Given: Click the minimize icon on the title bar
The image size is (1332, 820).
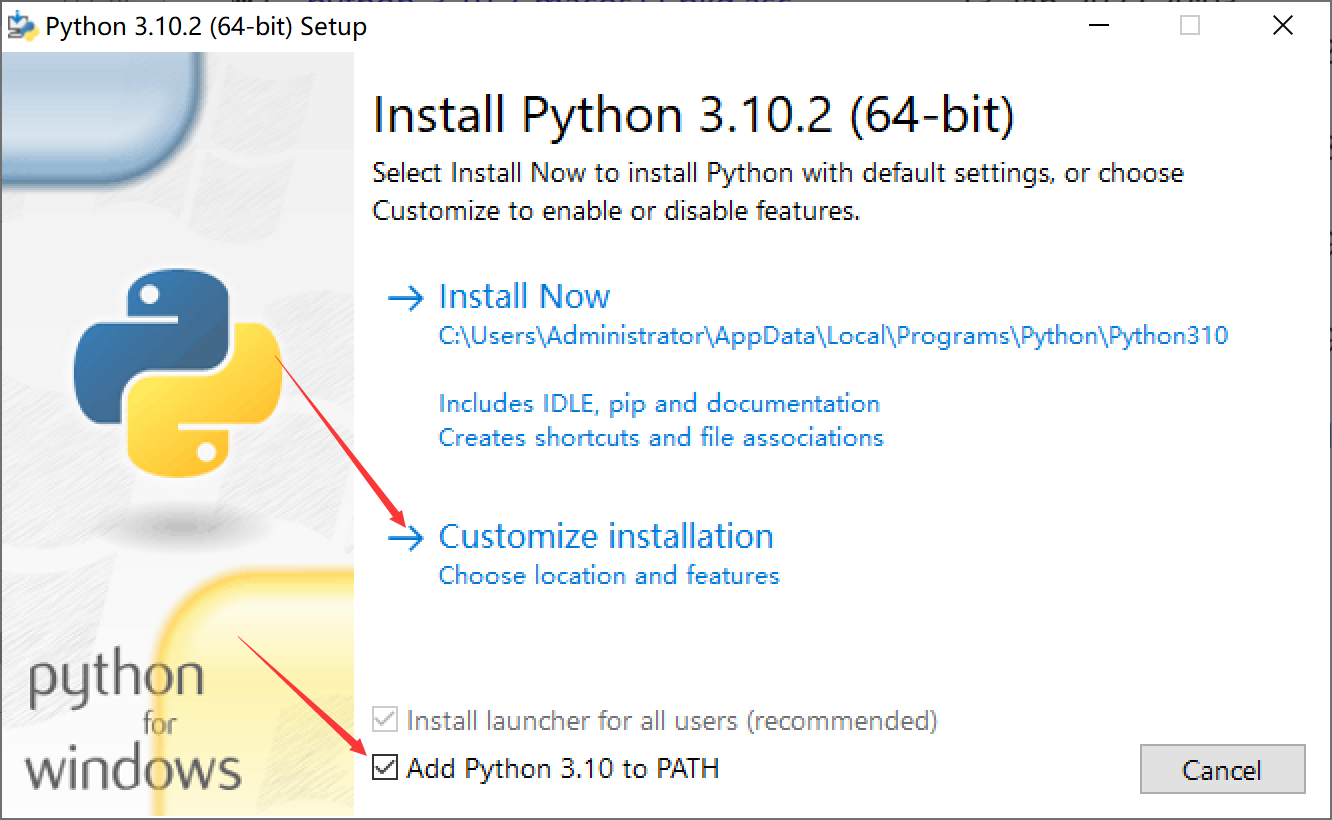Looking at the screenshot, I should (1097, 25).
